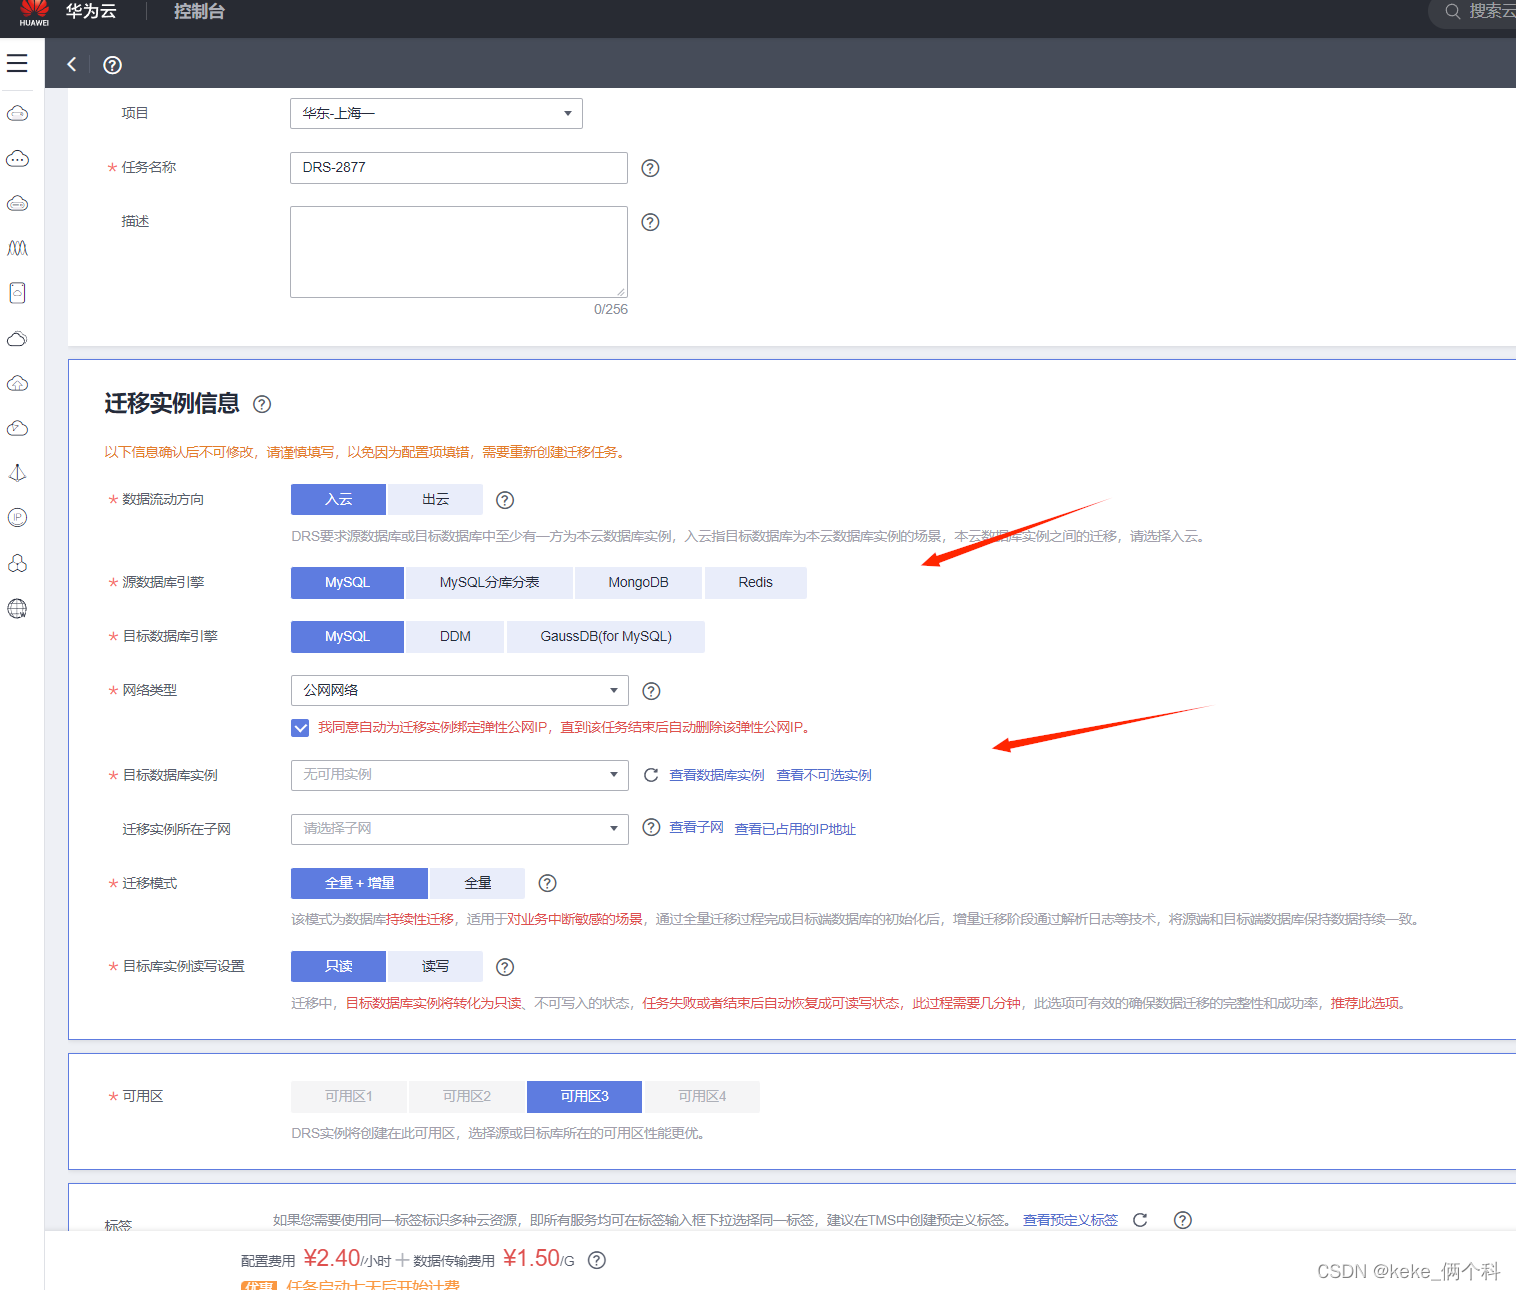Choose DDM as target database engine
Viewport: 1516px width, 1290px height.
click(455, 637)
